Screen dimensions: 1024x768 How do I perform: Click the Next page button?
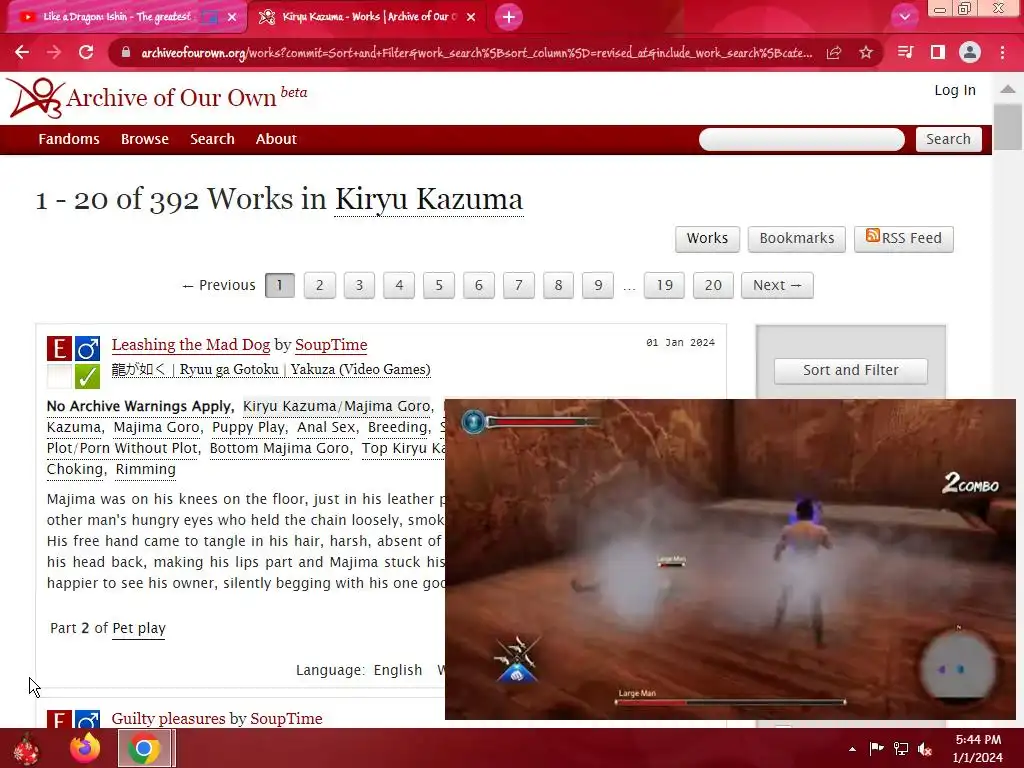777,285
